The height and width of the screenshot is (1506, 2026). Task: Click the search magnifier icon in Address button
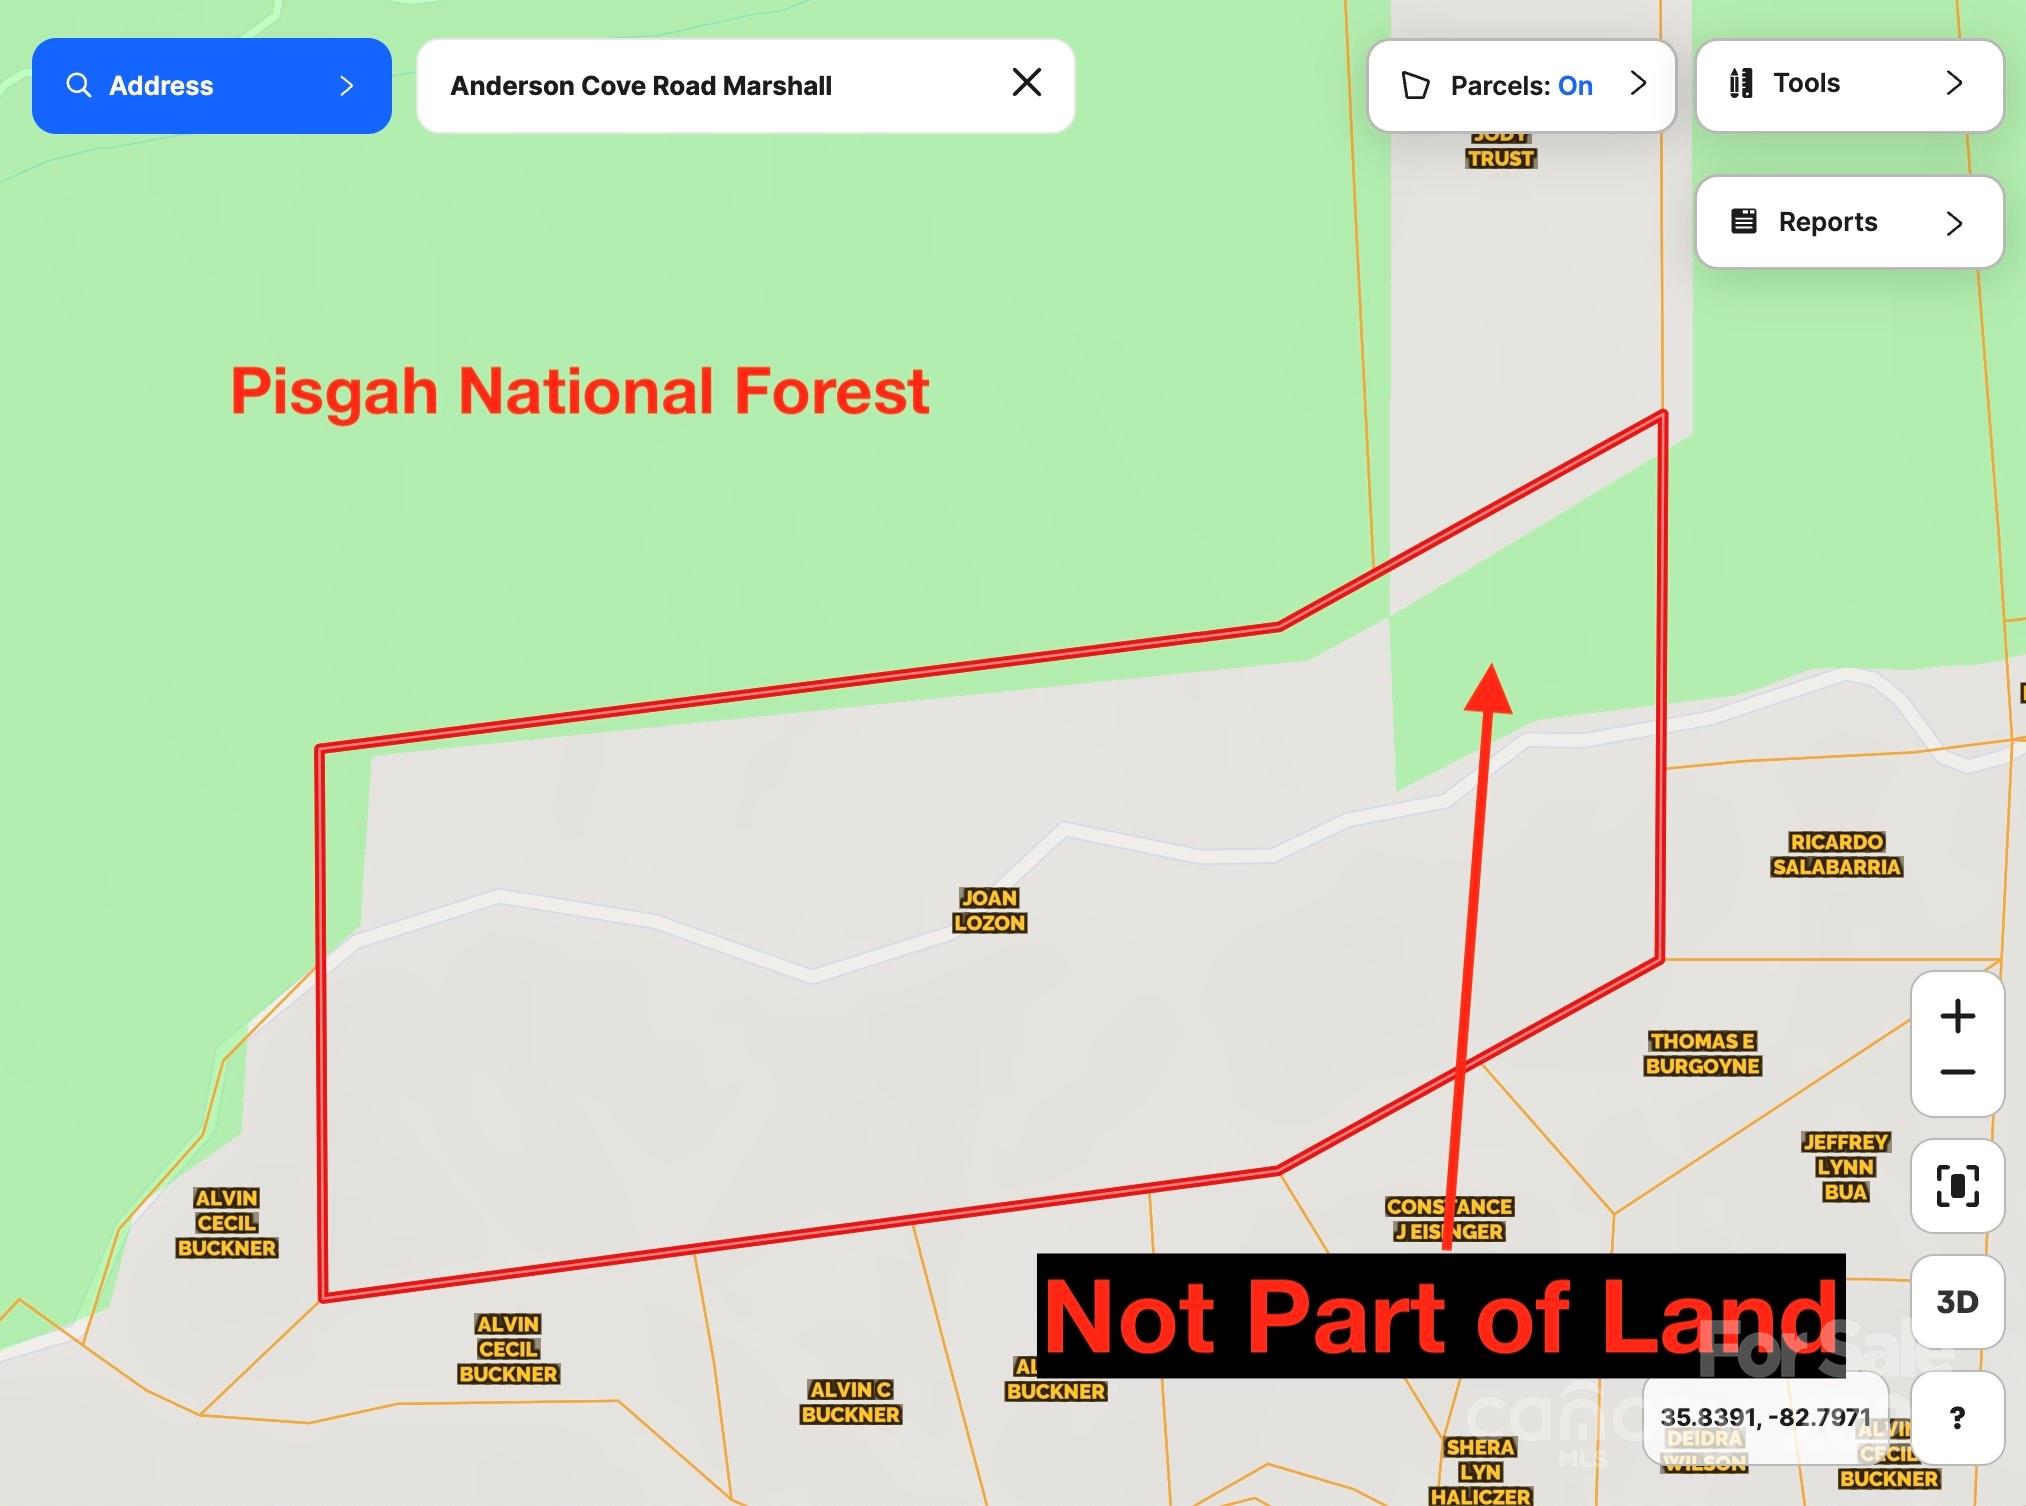[78, 85]
